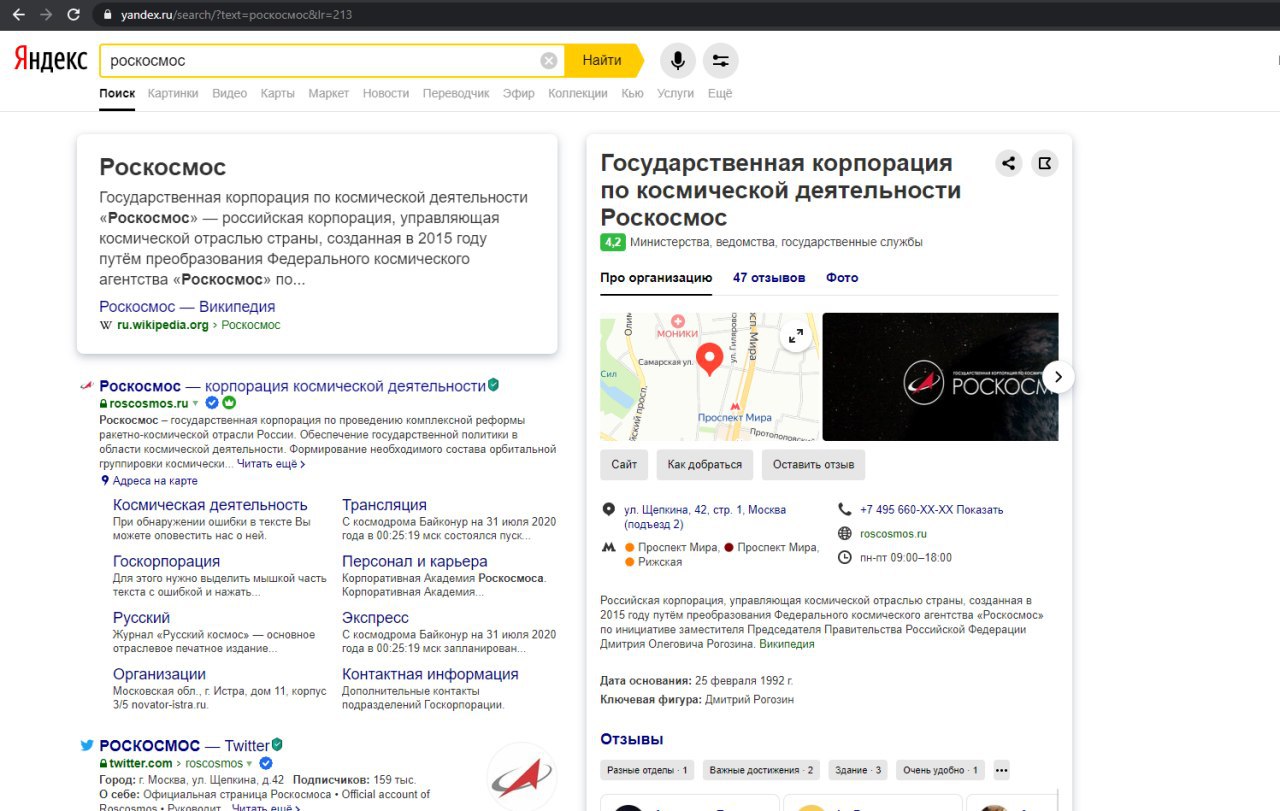
Task: Click green crown badge near roscosmos.ru
Action: click(228, 403)
